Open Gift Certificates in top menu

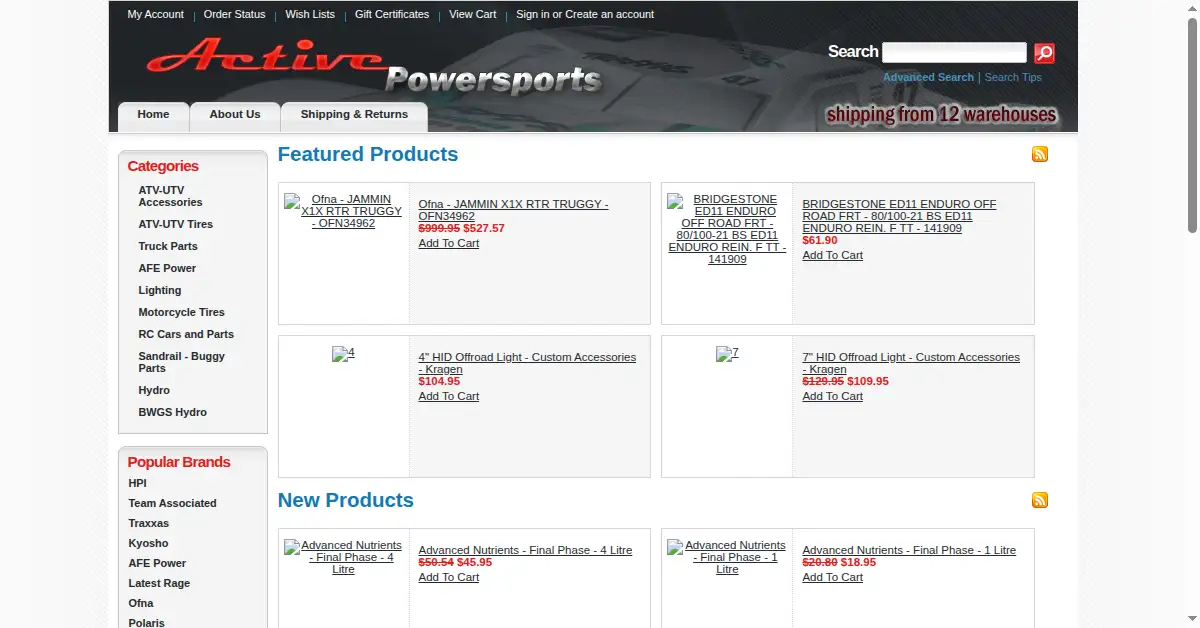pos(392,14)
